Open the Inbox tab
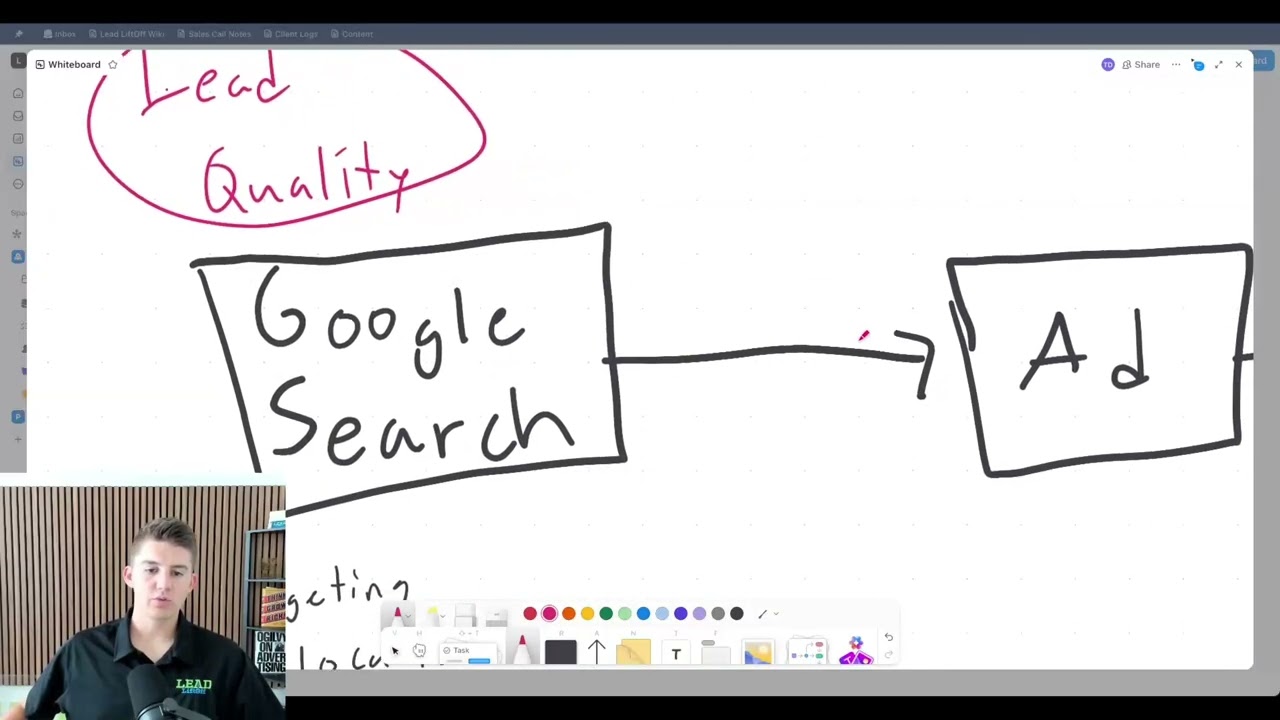Image resolution: width=1280 pixels, height=720 pixels. (x=60, y=34)
